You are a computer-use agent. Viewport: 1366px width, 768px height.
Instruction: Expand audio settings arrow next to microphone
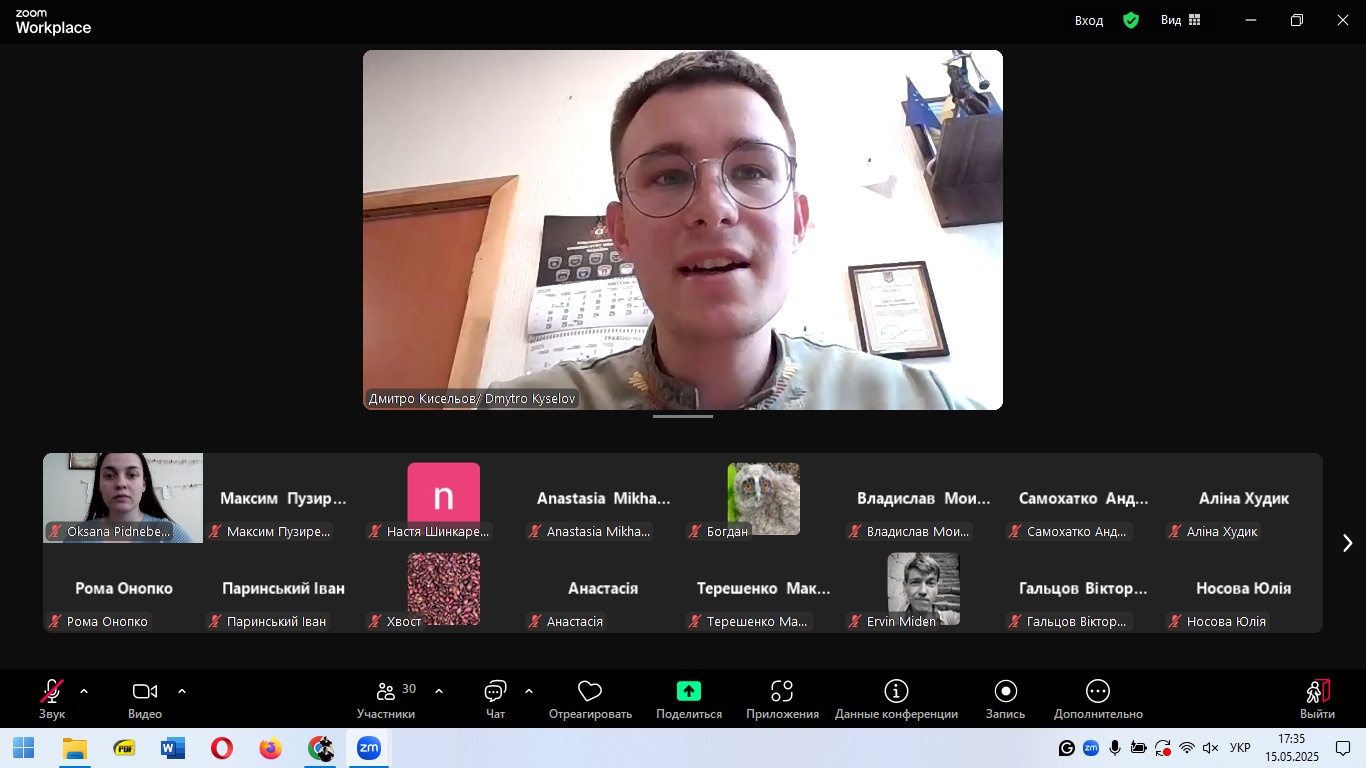tap(84, 691)
